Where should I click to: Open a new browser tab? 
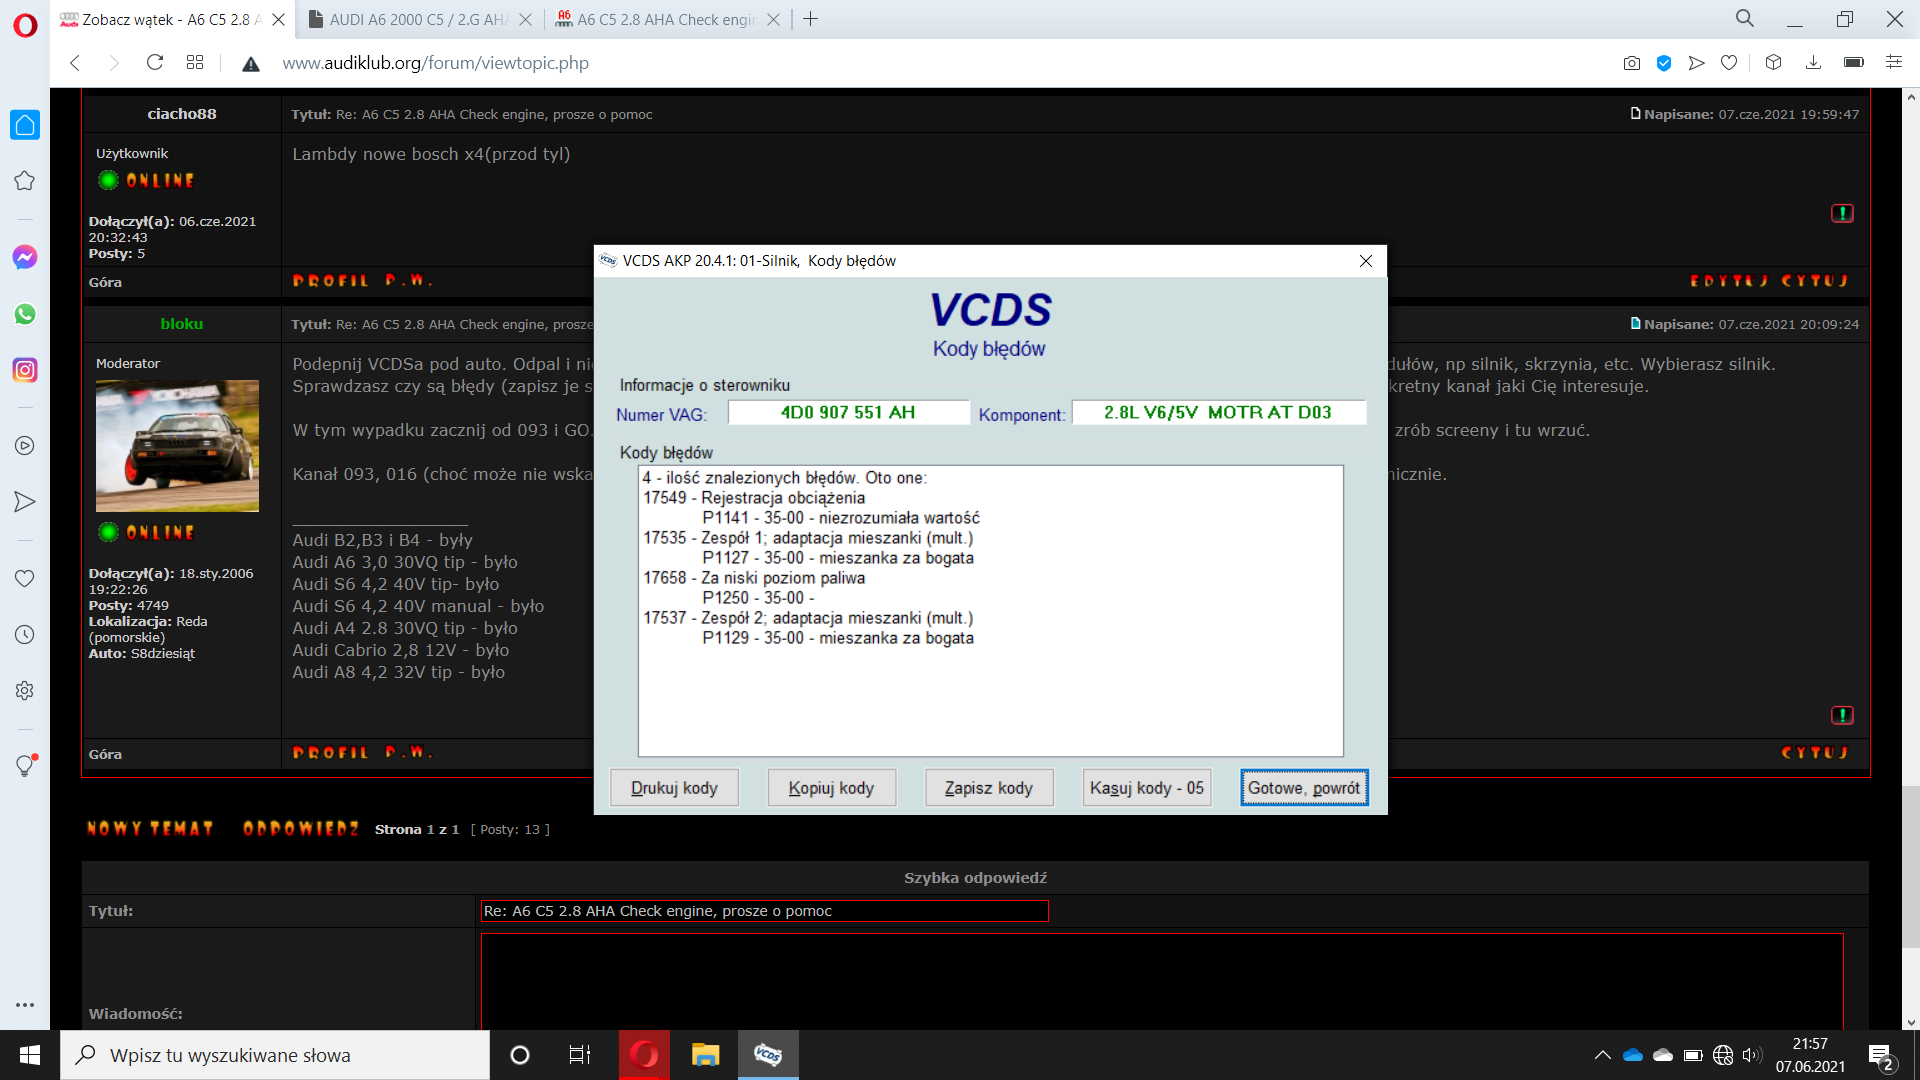(811, 19)
